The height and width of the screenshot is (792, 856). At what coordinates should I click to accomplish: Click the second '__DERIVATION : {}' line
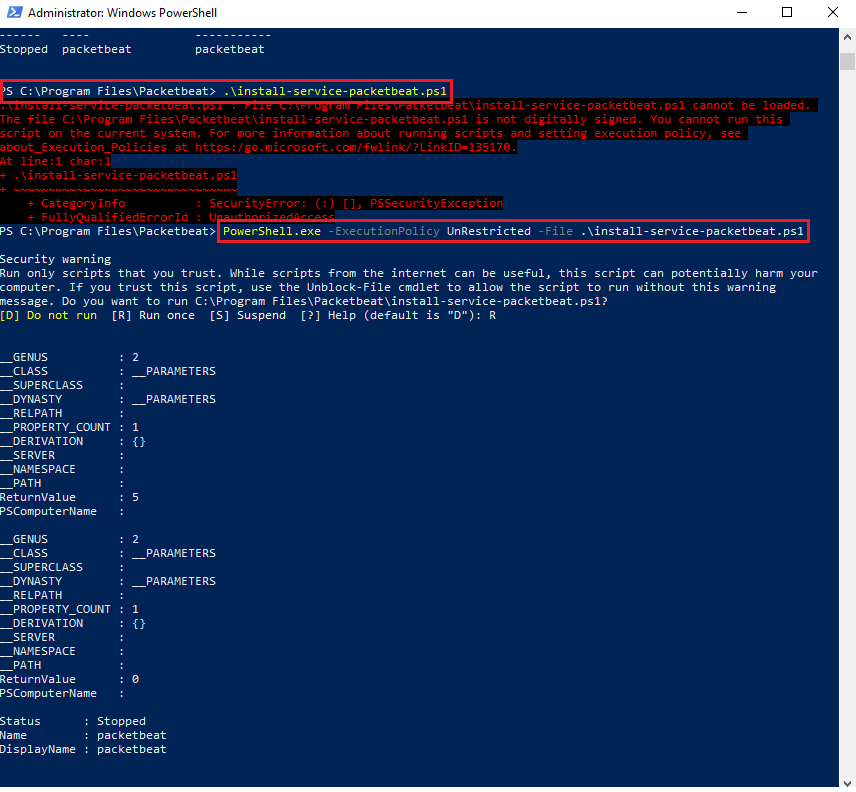(x=73, y=623)
